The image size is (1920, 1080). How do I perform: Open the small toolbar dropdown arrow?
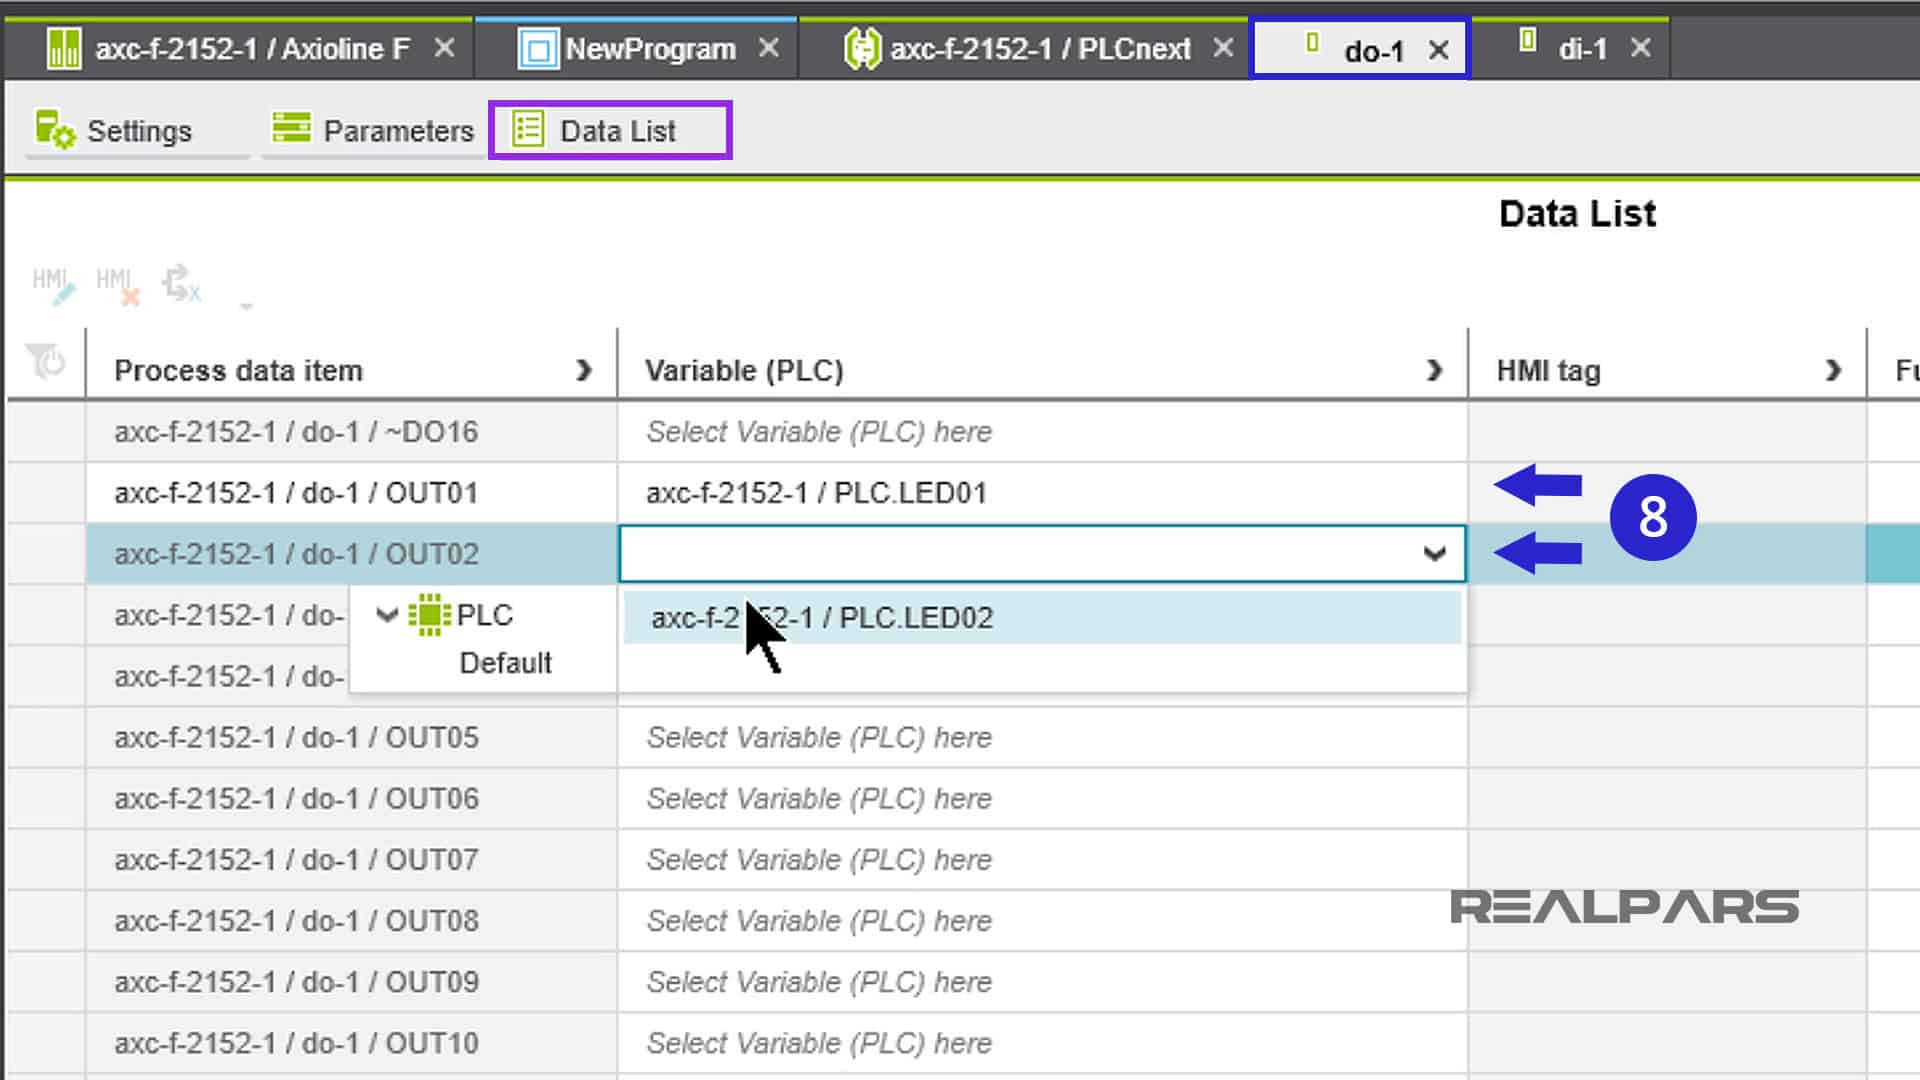pos(246,306)
